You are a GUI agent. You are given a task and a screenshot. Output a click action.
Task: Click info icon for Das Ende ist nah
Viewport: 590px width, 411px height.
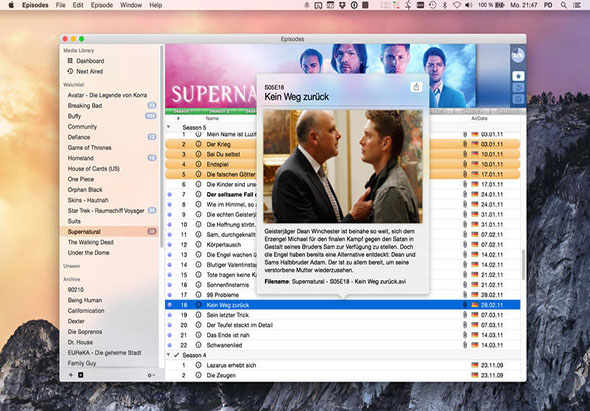click(198, 335)
